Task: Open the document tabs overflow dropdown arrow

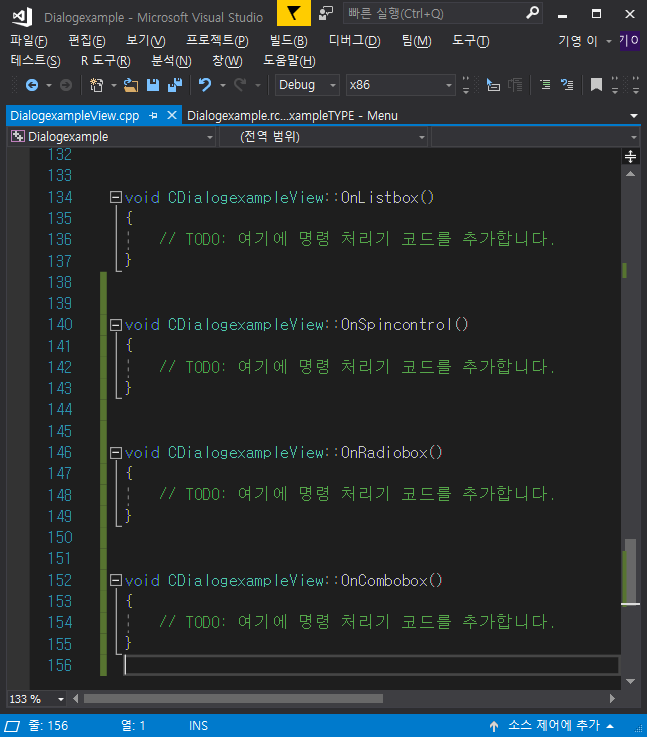Action: [634, 116]
